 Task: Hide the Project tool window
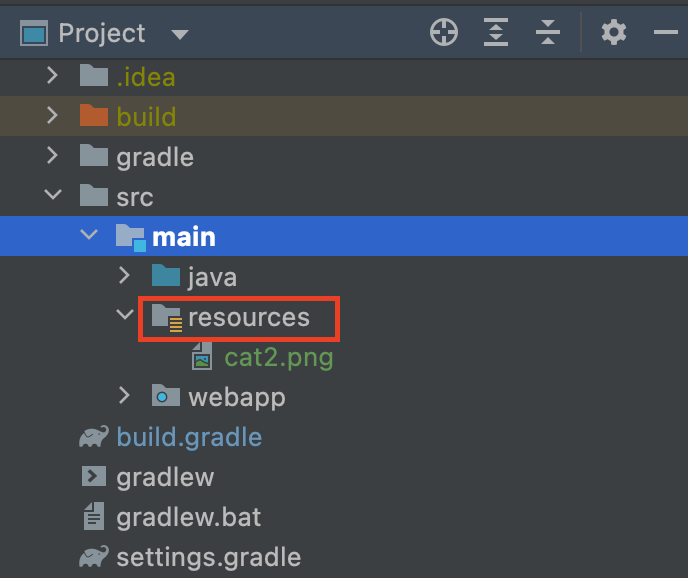point(666,33)
